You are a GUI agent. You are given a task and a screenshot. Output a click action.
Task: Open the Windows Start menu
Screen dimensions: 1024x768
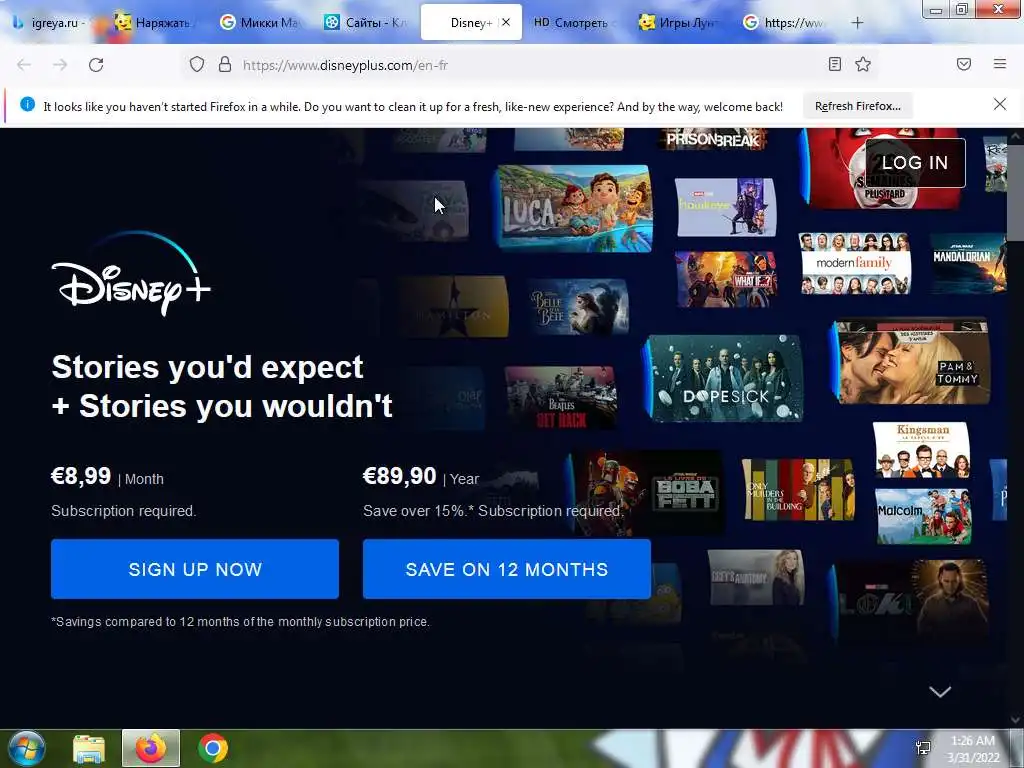point(26,748)
